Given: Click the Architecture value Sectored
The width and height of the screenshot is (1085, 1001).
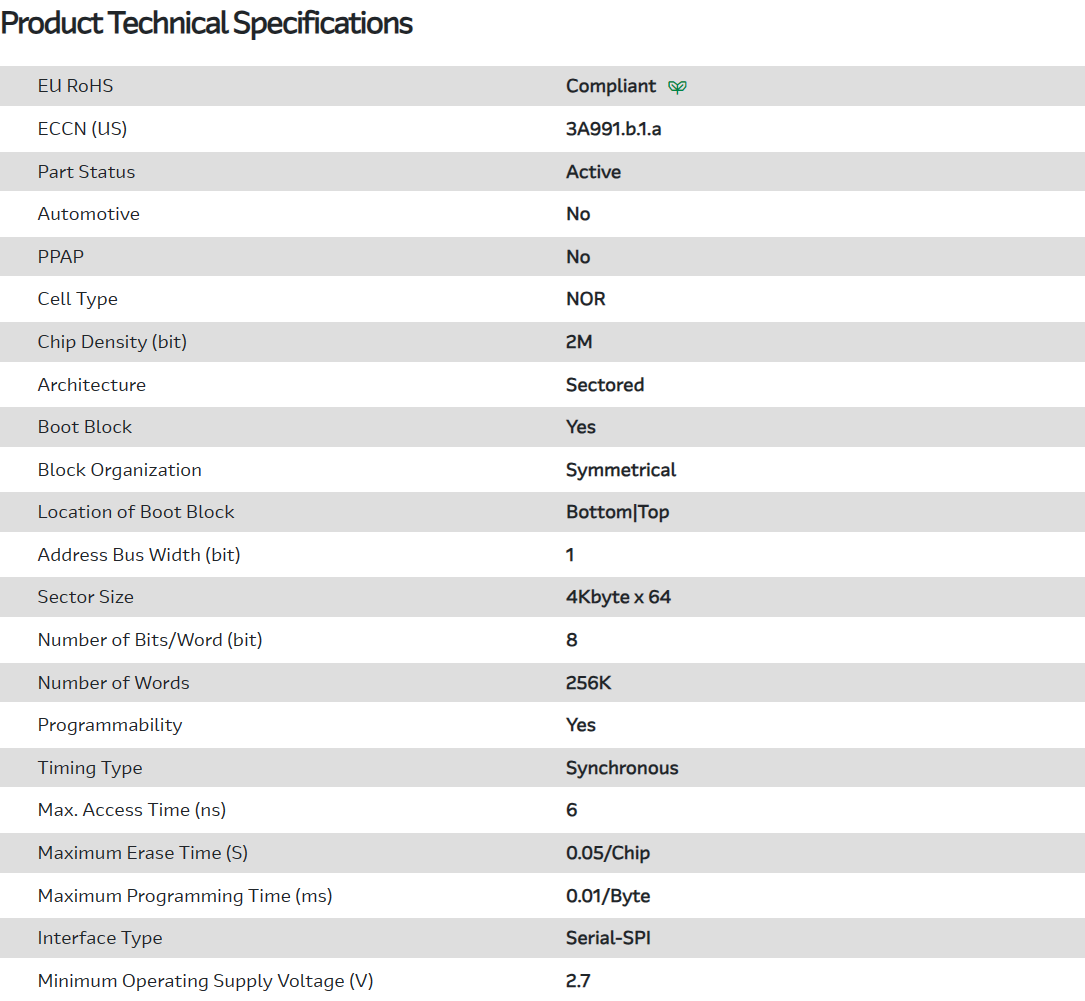Looking at the screenshot, I should click(x=604, y=385).
